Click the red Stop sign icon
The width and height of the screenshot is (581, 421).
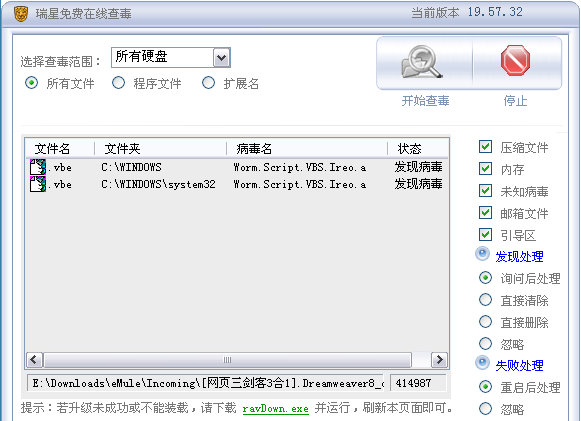515,61
